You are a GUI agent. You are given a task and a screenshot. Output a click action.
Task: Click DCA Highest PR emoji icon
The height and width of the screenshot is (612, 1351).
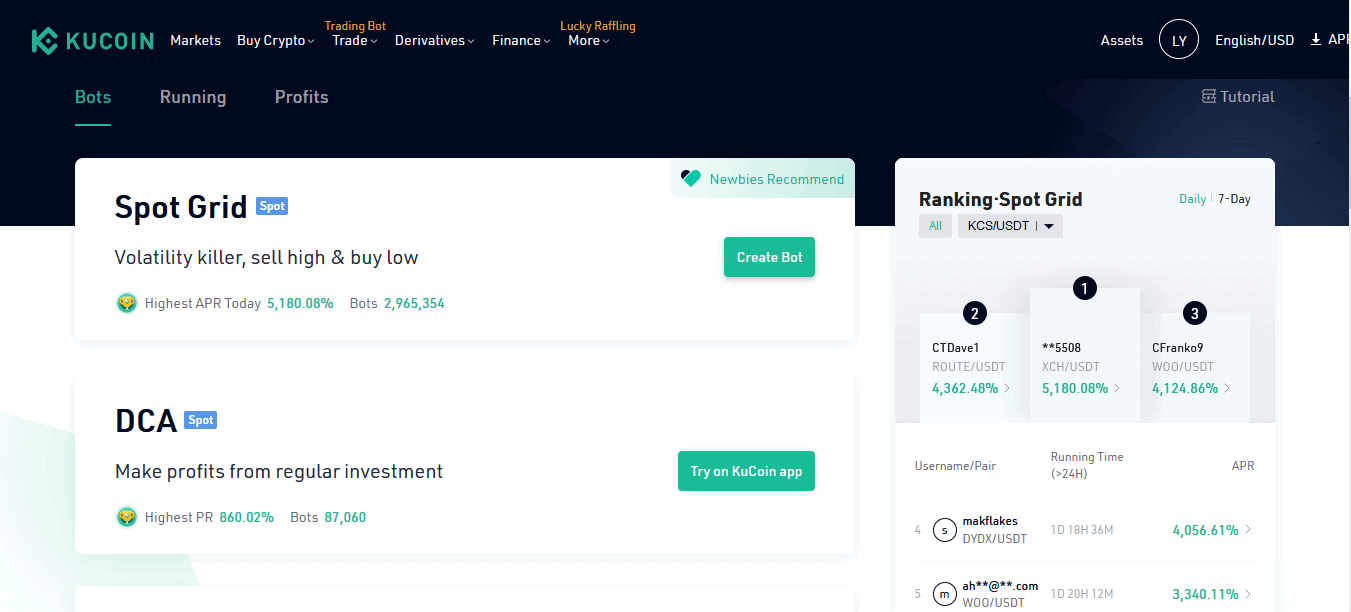pyautogui.click(x=126, y=517)
